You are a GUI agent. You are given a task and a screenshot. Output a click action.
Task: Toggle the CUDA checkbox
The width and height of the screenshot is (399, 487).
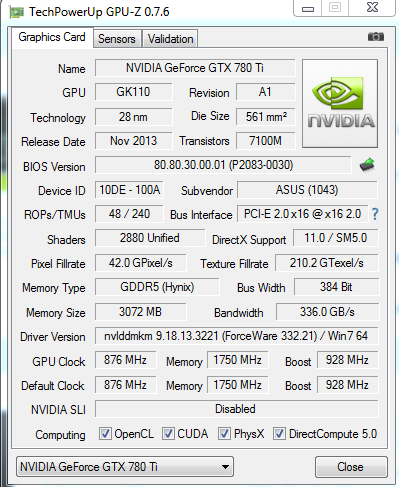(168, 434)
